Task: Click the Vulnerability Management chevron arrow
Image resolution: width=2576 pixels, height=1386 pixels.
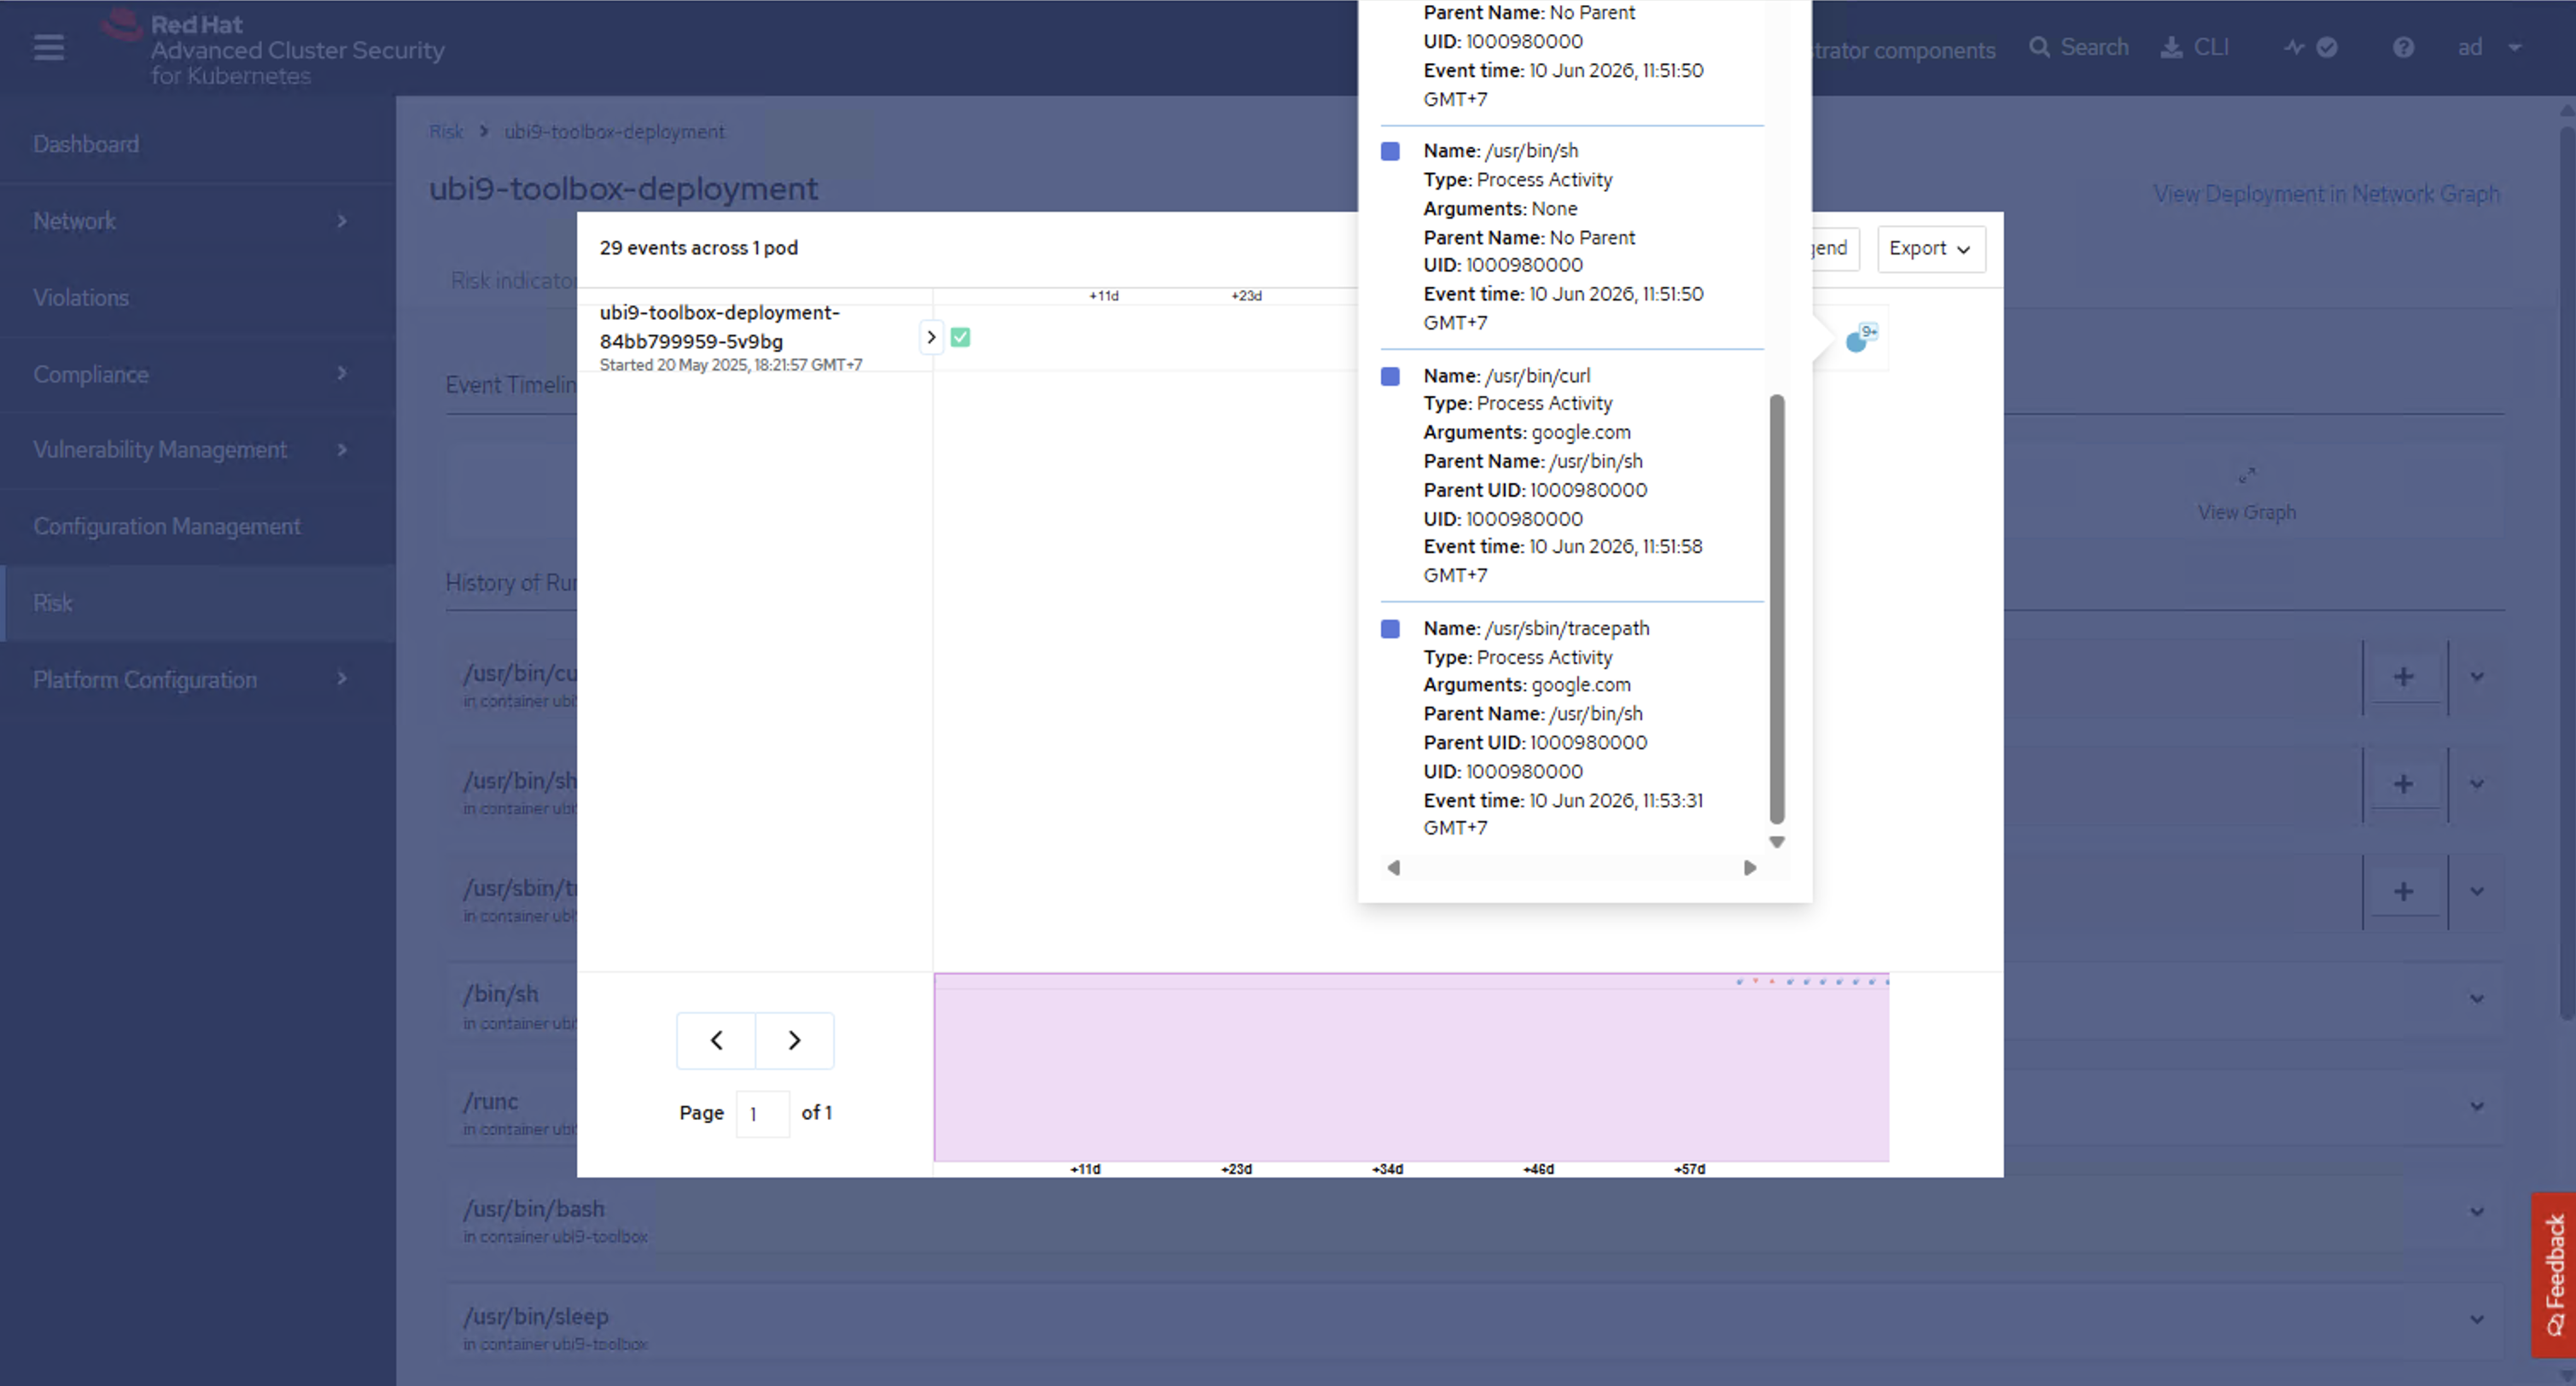Action: coord(342,450)
